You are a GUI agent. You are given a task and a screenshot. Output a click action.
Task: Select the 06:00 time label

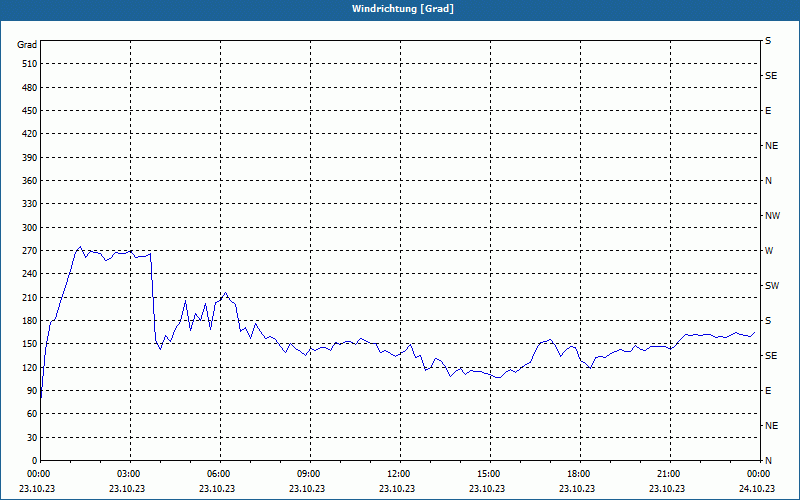click(x=218, y=474)
